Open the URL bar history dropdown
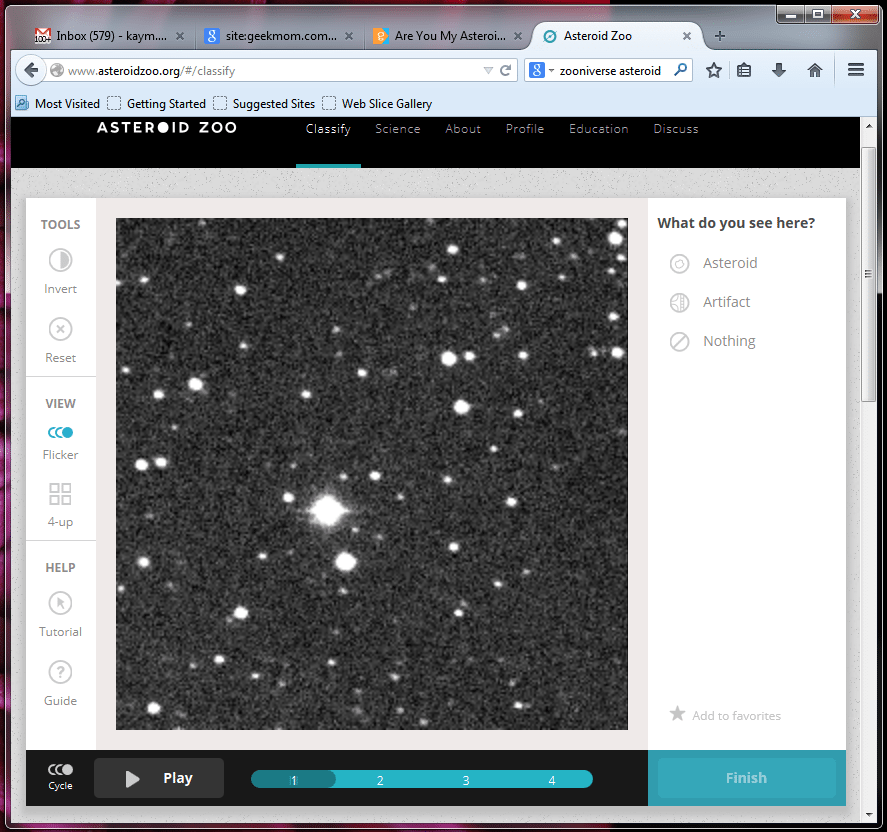The image size is (887, 832). click(487, 71)
